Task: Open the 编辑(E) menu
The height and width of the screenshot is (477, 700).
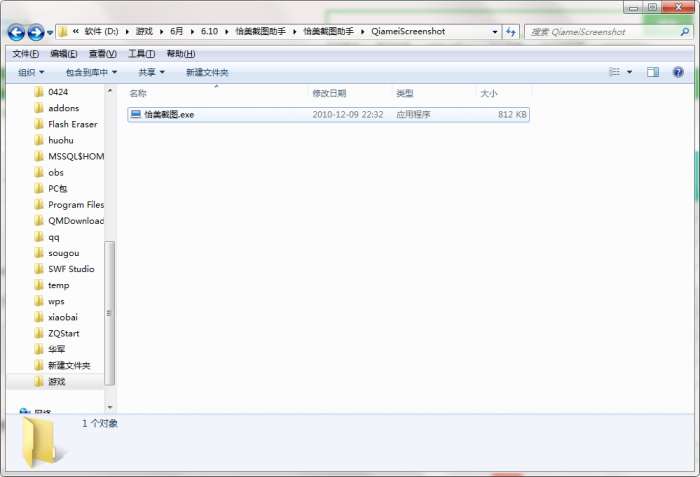Action: (64, 54)
